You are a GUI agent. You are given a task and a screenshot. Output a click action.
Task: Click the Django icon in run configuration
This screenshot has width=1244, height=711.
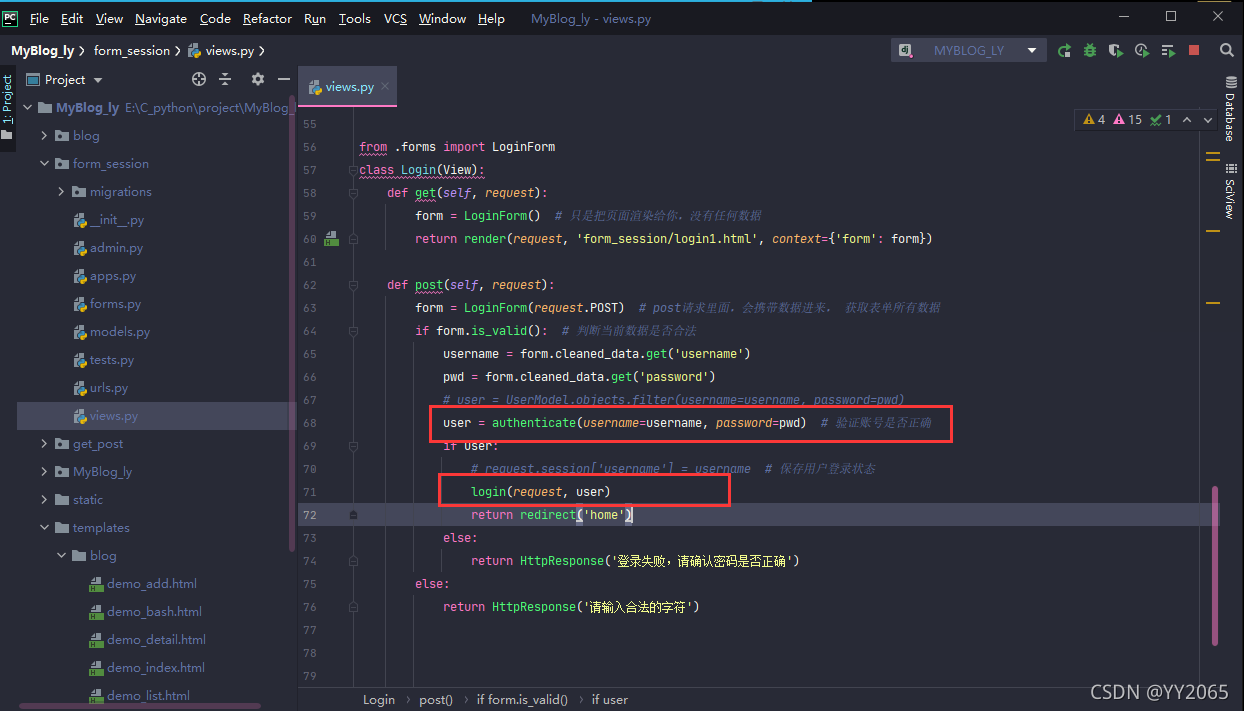(x=906, y=50)
